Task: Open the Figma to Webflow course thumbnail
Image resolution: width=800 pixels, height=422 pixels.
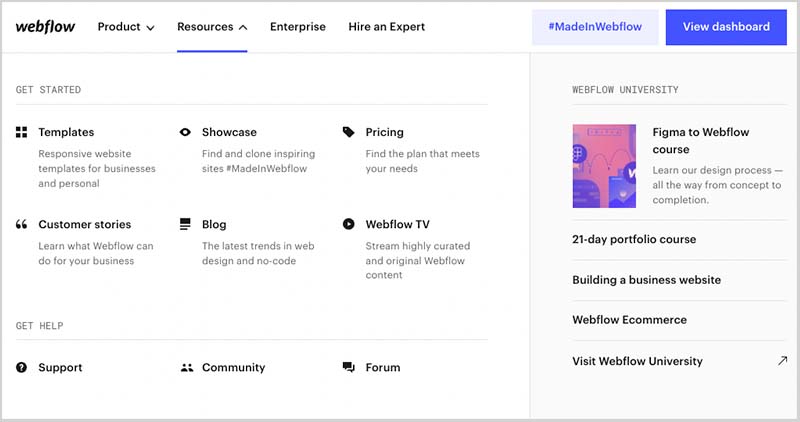Action: (604, 165)
